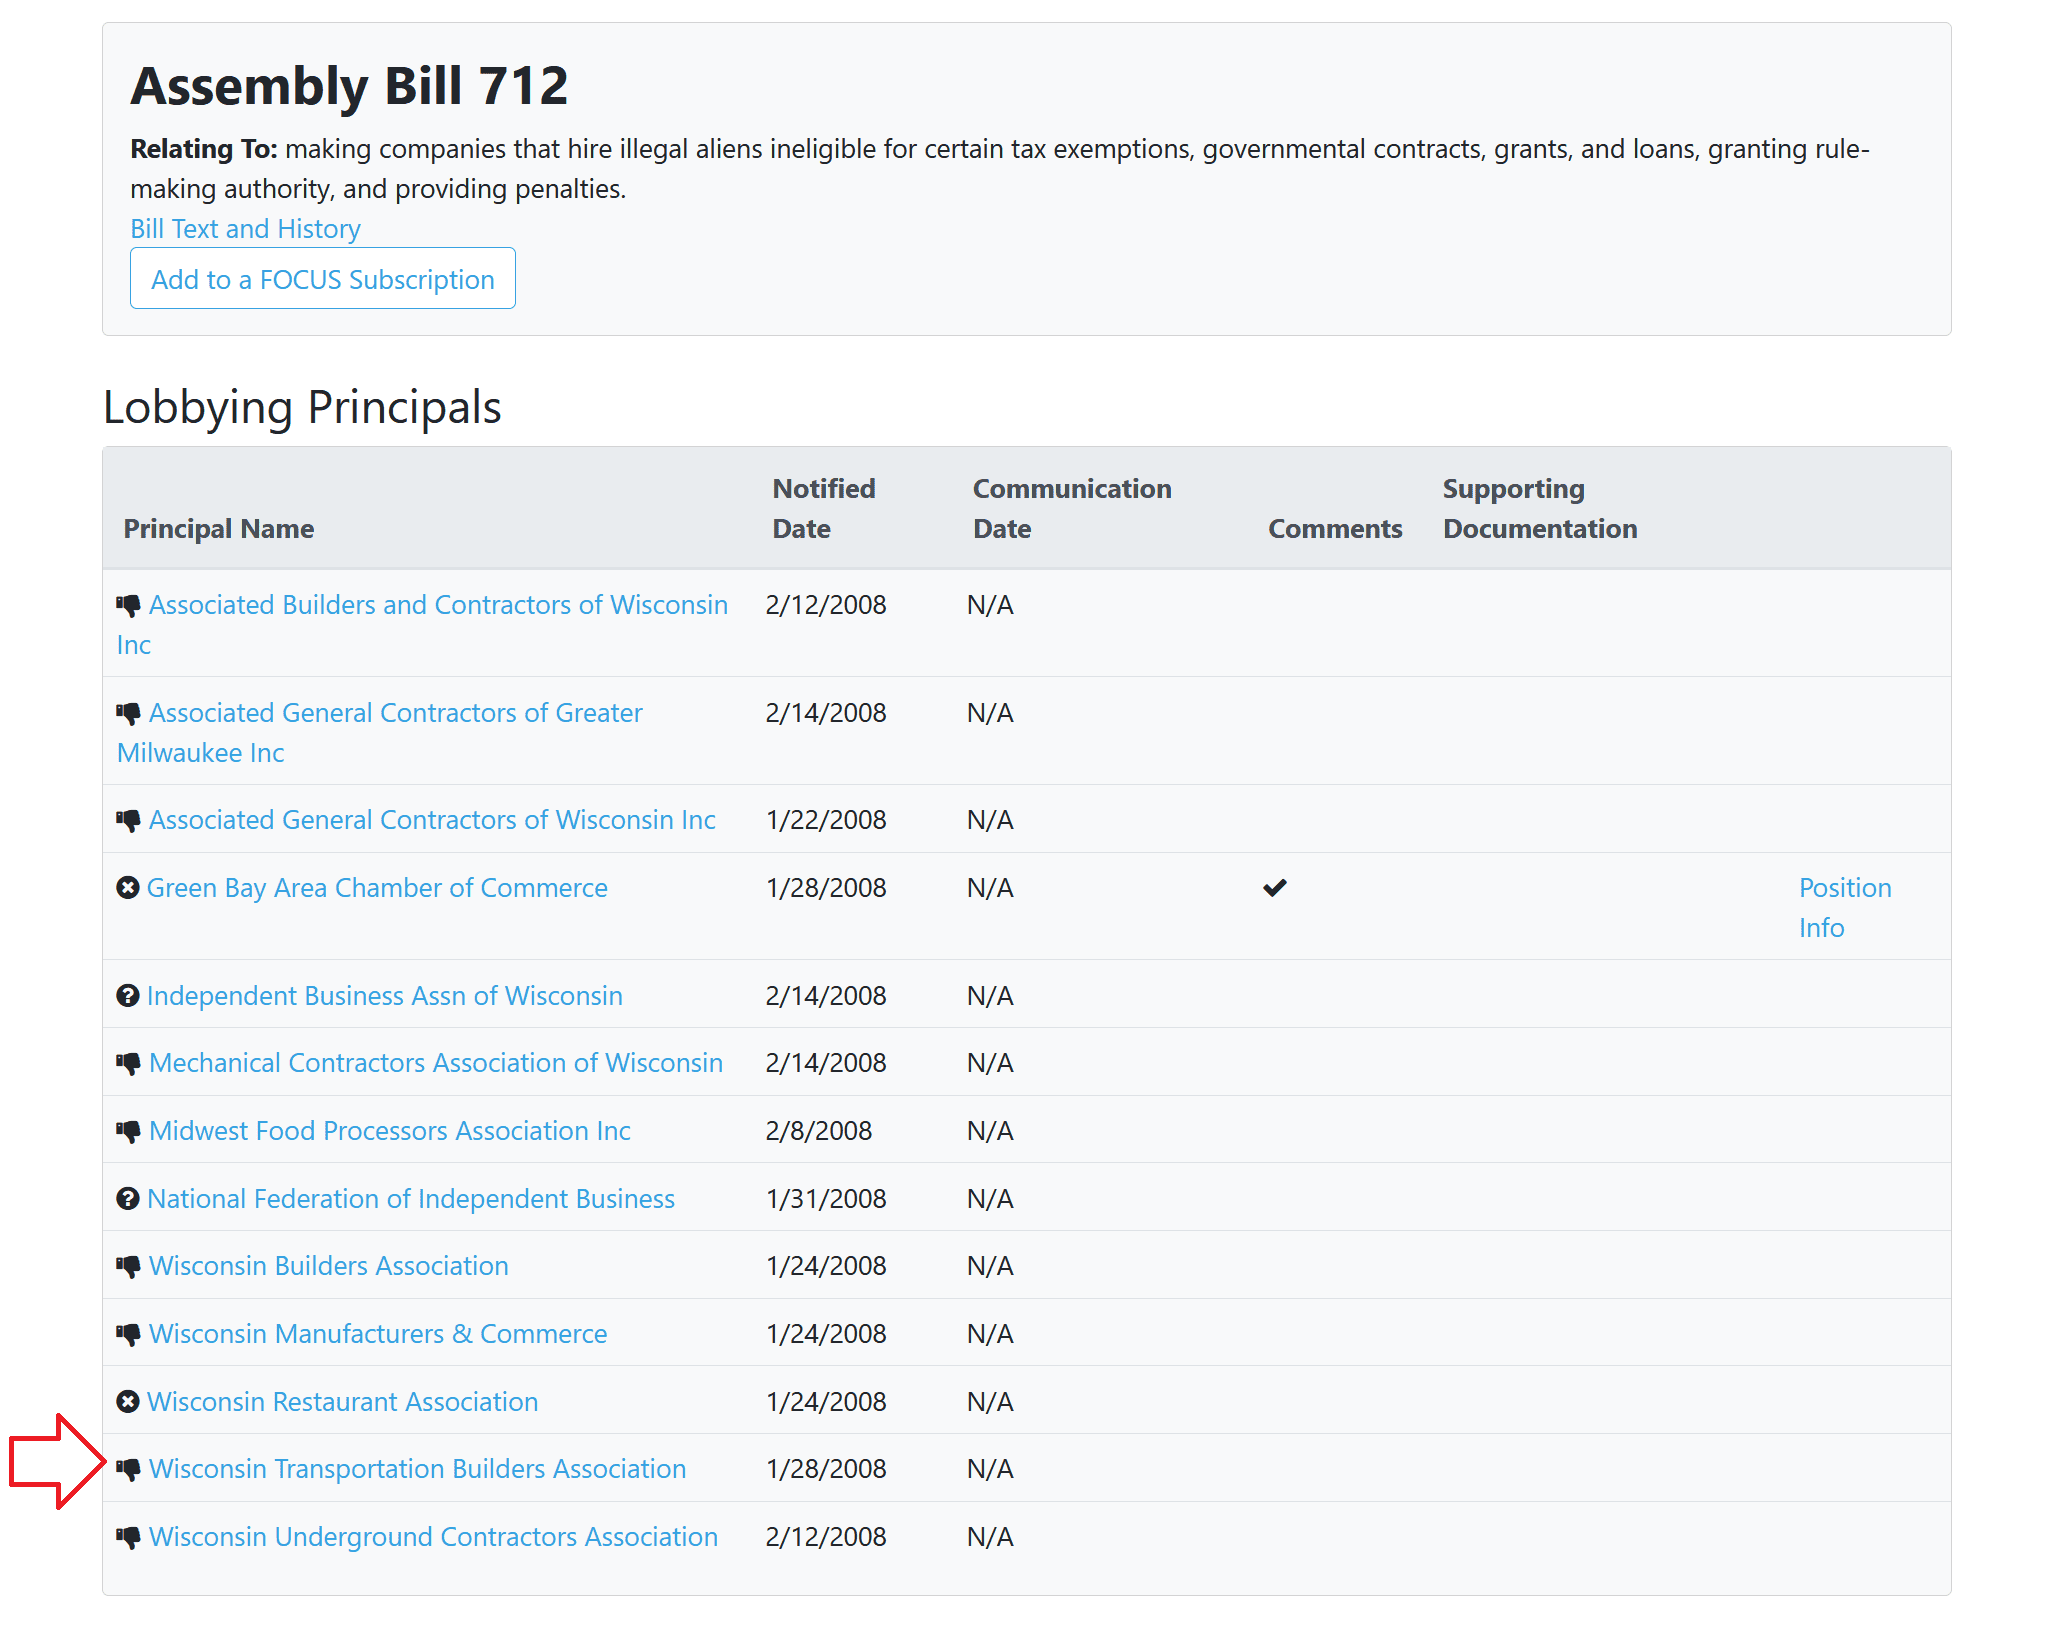Click thumbs-down icon beside Wisconsin Transportation Builders Association
Viewport: 2064px width, 1630px height.
click(x=128, y=1470)
